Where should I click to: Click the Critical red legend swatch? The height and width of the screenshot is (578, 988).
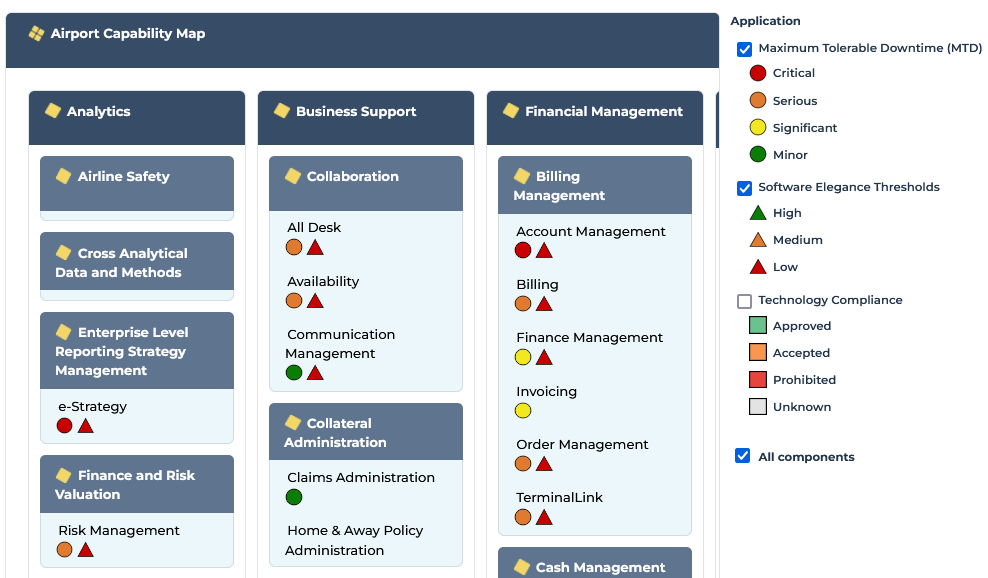pyautogui.click(x=758, y=73)
